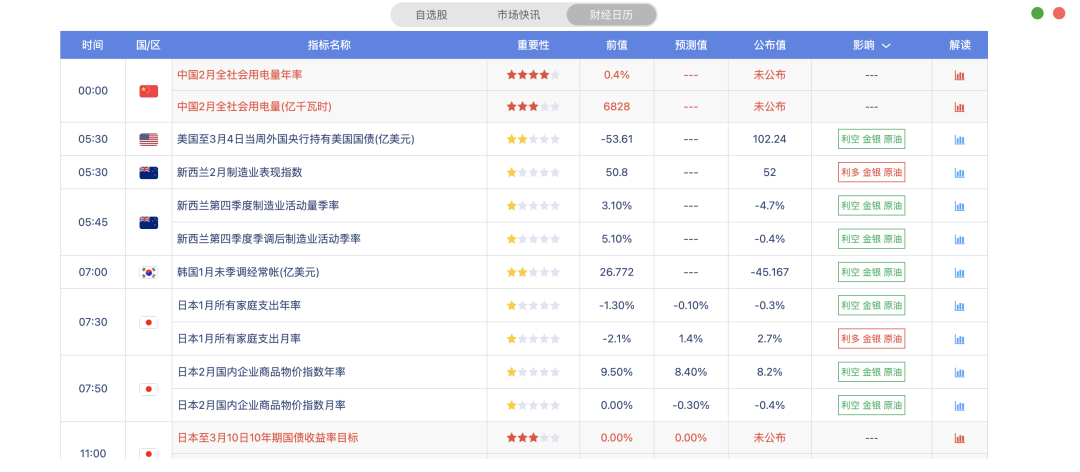Image resolution: width=1080 pixels, height=472 pixels.
Task: Click the Japan flag at 07:50
Action: click(x=149, y=389)
